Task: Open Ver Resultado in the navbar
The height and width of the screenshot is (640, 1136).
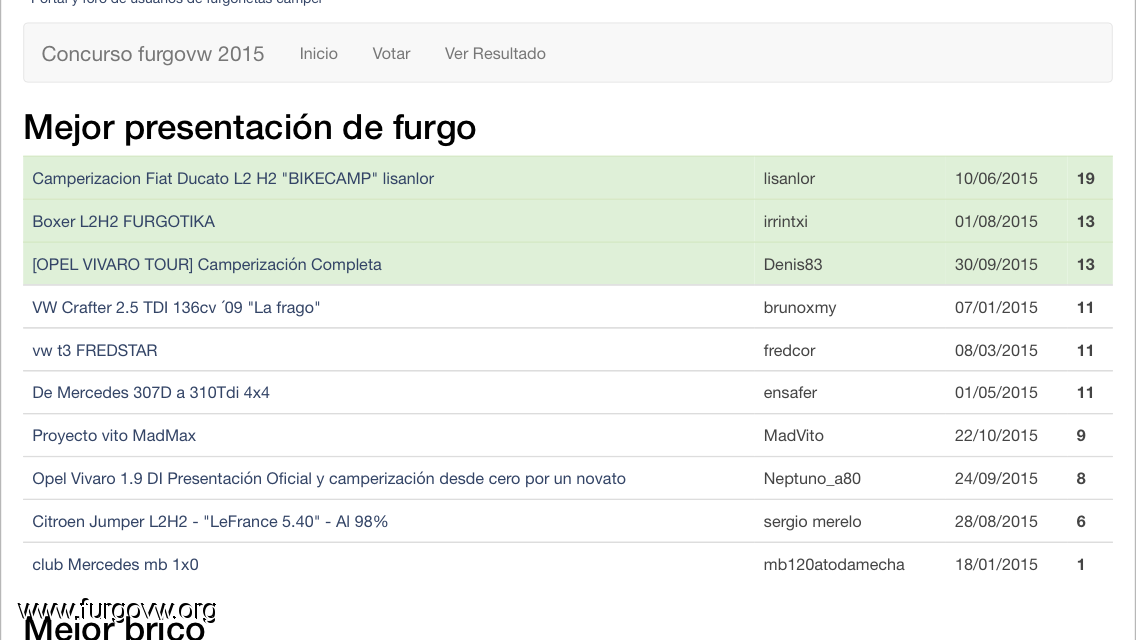Action: coord(495,54)
